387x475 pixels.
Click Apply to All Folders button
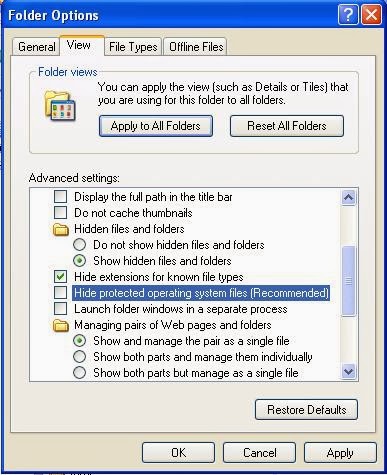tap(156, 126)
